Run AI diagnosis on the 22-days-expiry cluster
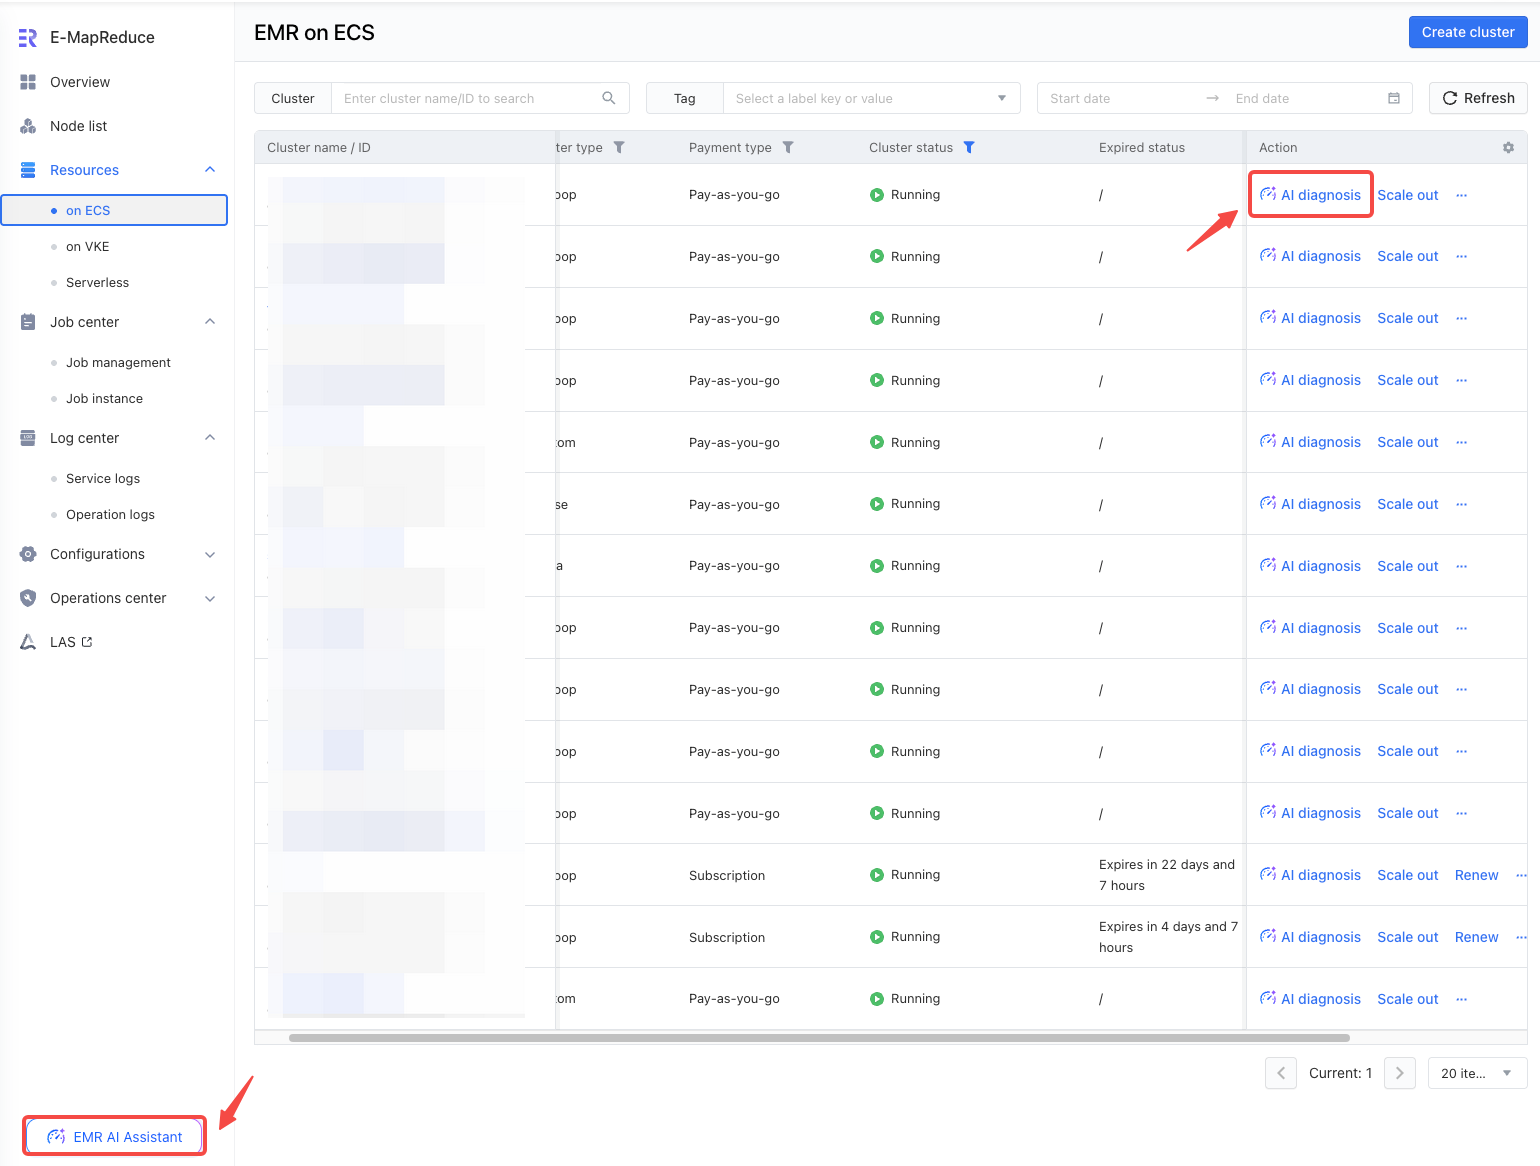This screenshot has height=1166, width=1540. [x=1310, y=875]
